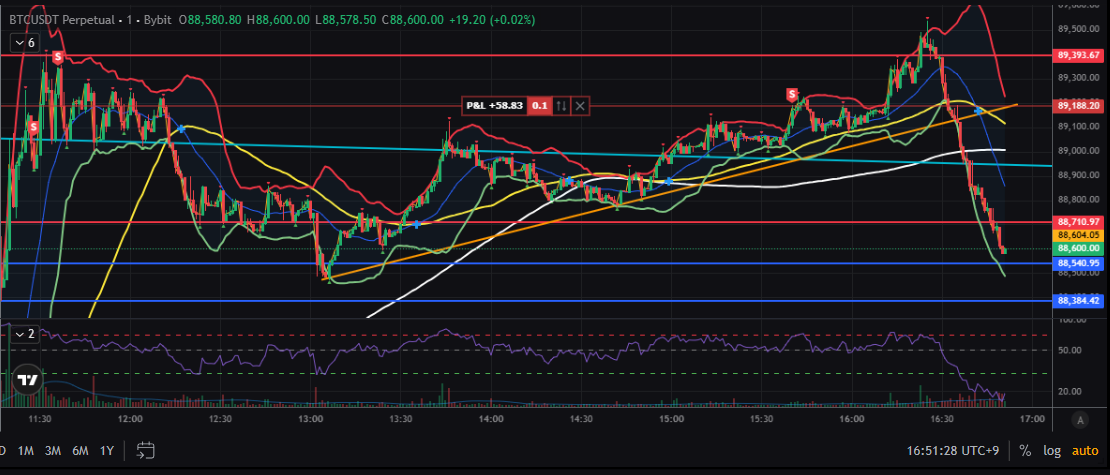Image resolution: width=1110 pixels, height=475 pixels.
Task: Click the sell marker S near 15:40
Action: click(x=792, y=94)
